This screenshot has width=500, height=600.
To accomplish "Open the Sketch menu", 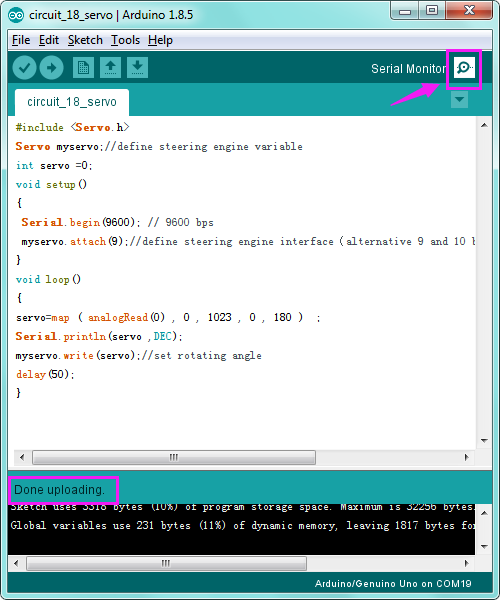I will click(x=85, y=40).
